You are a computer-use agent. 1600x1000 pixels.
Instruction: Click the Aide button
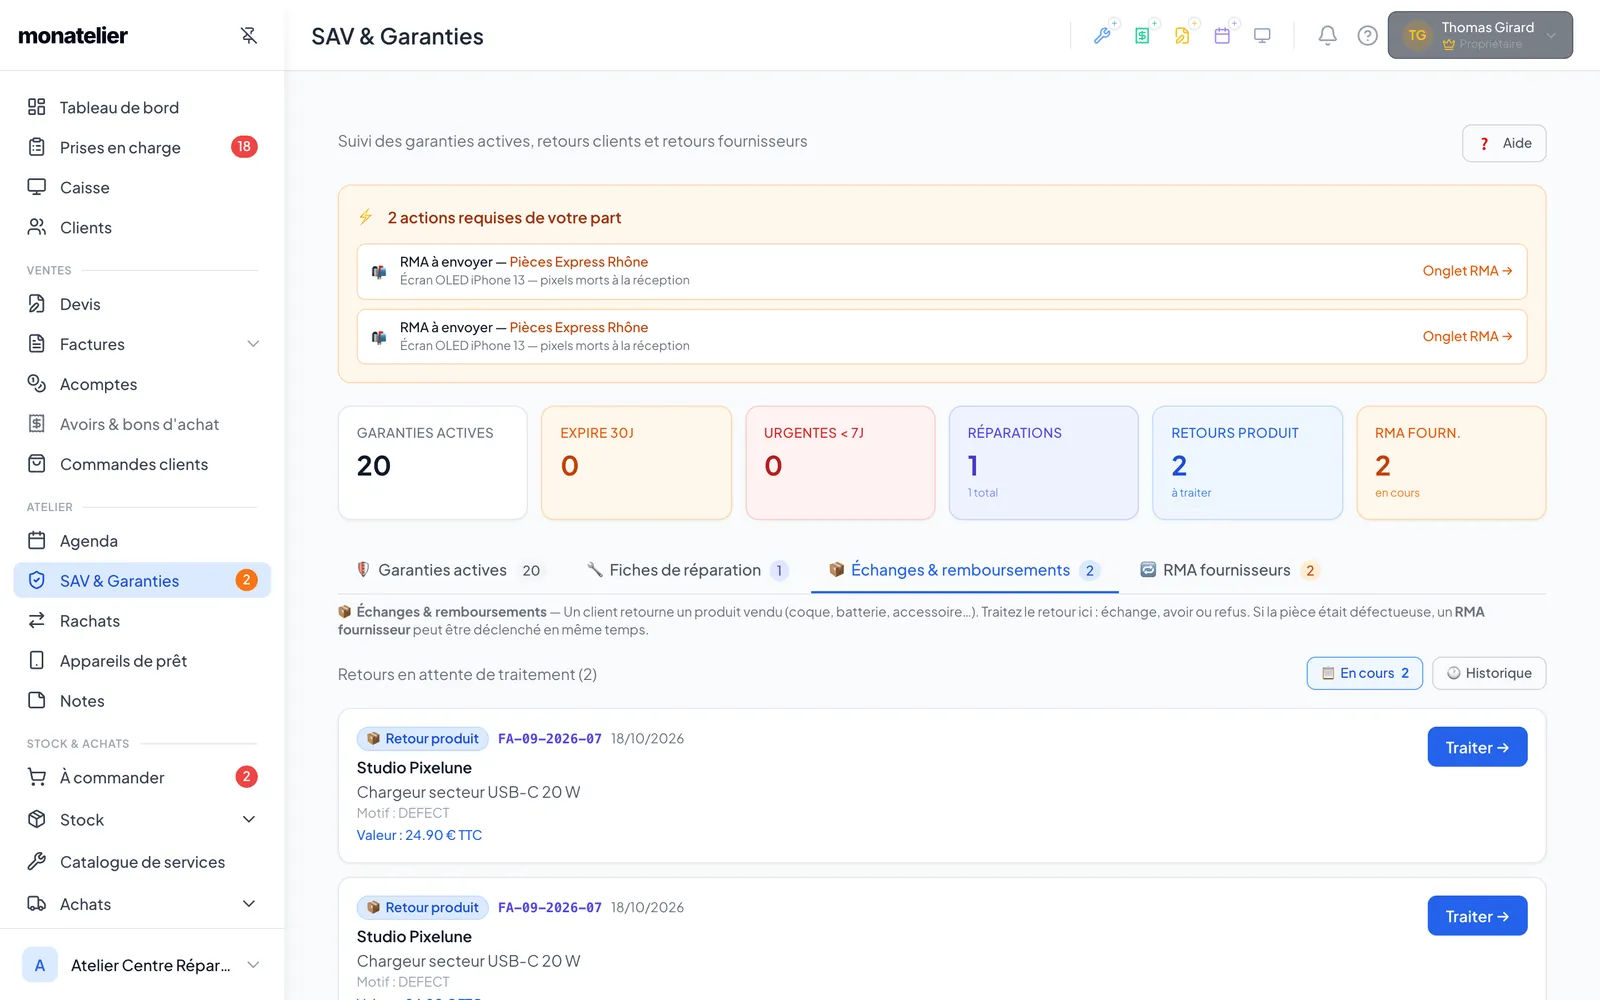pos(1504,143)
